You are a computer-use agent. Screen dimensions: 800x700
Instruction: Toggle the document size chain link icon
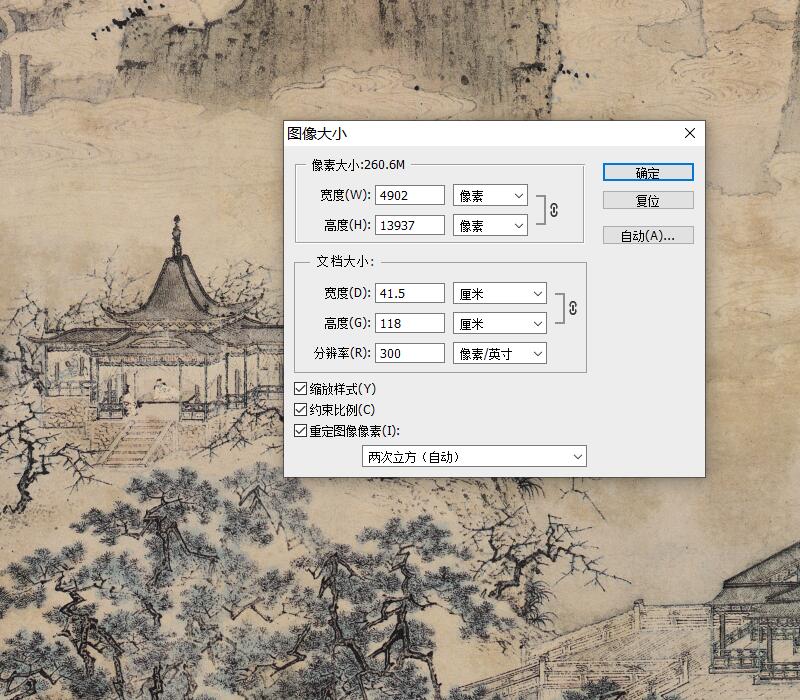point(573,308)
